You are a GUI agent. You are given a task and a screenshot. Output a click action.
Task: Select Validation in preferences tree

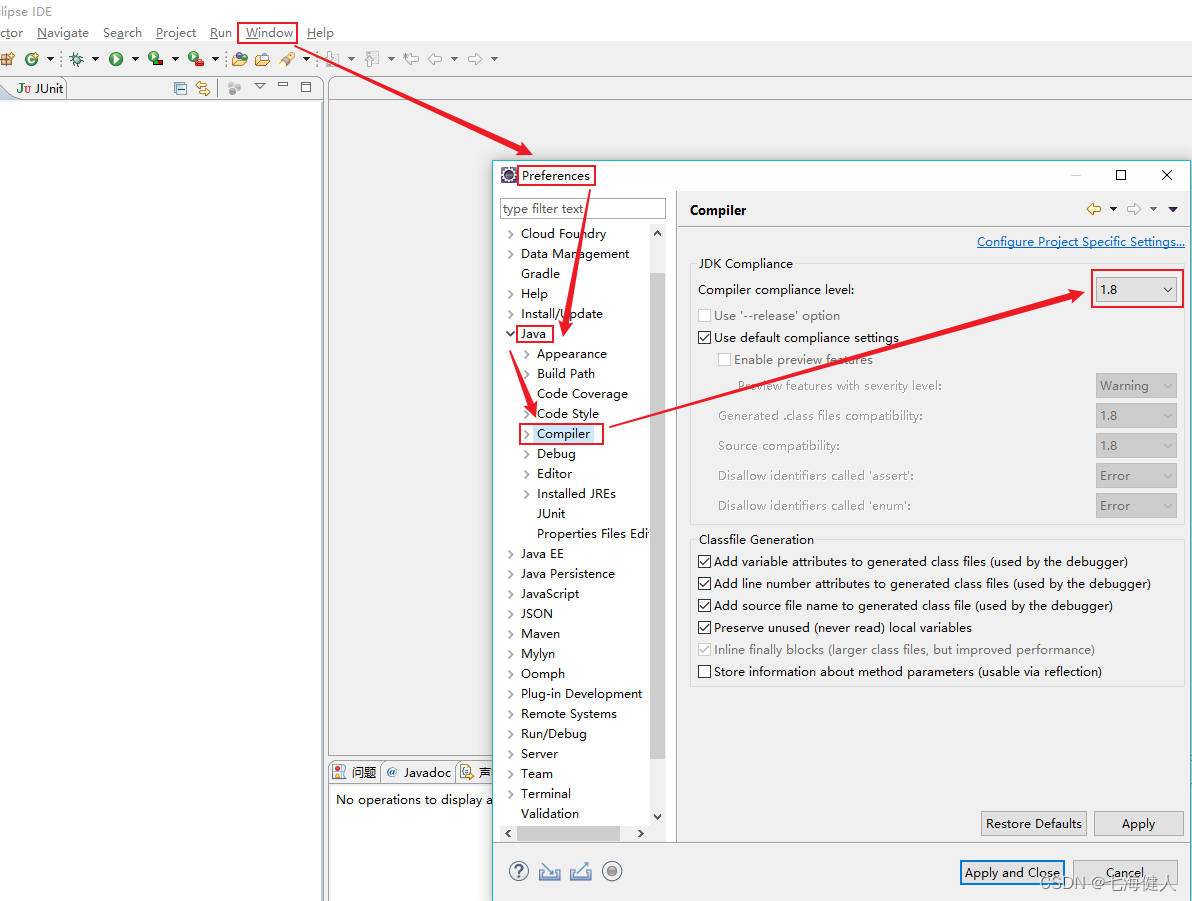tap(550, 814)
